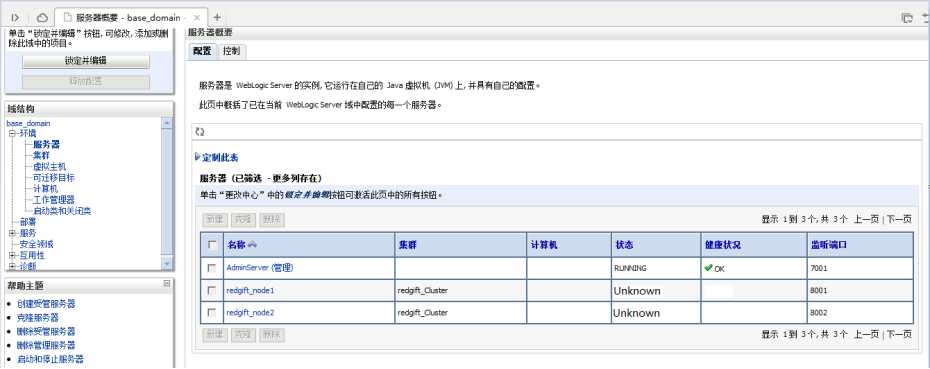Select 虚拟主机 in the domain tree
This screenshot has height=369, width=930.
[x=49, y=167]
